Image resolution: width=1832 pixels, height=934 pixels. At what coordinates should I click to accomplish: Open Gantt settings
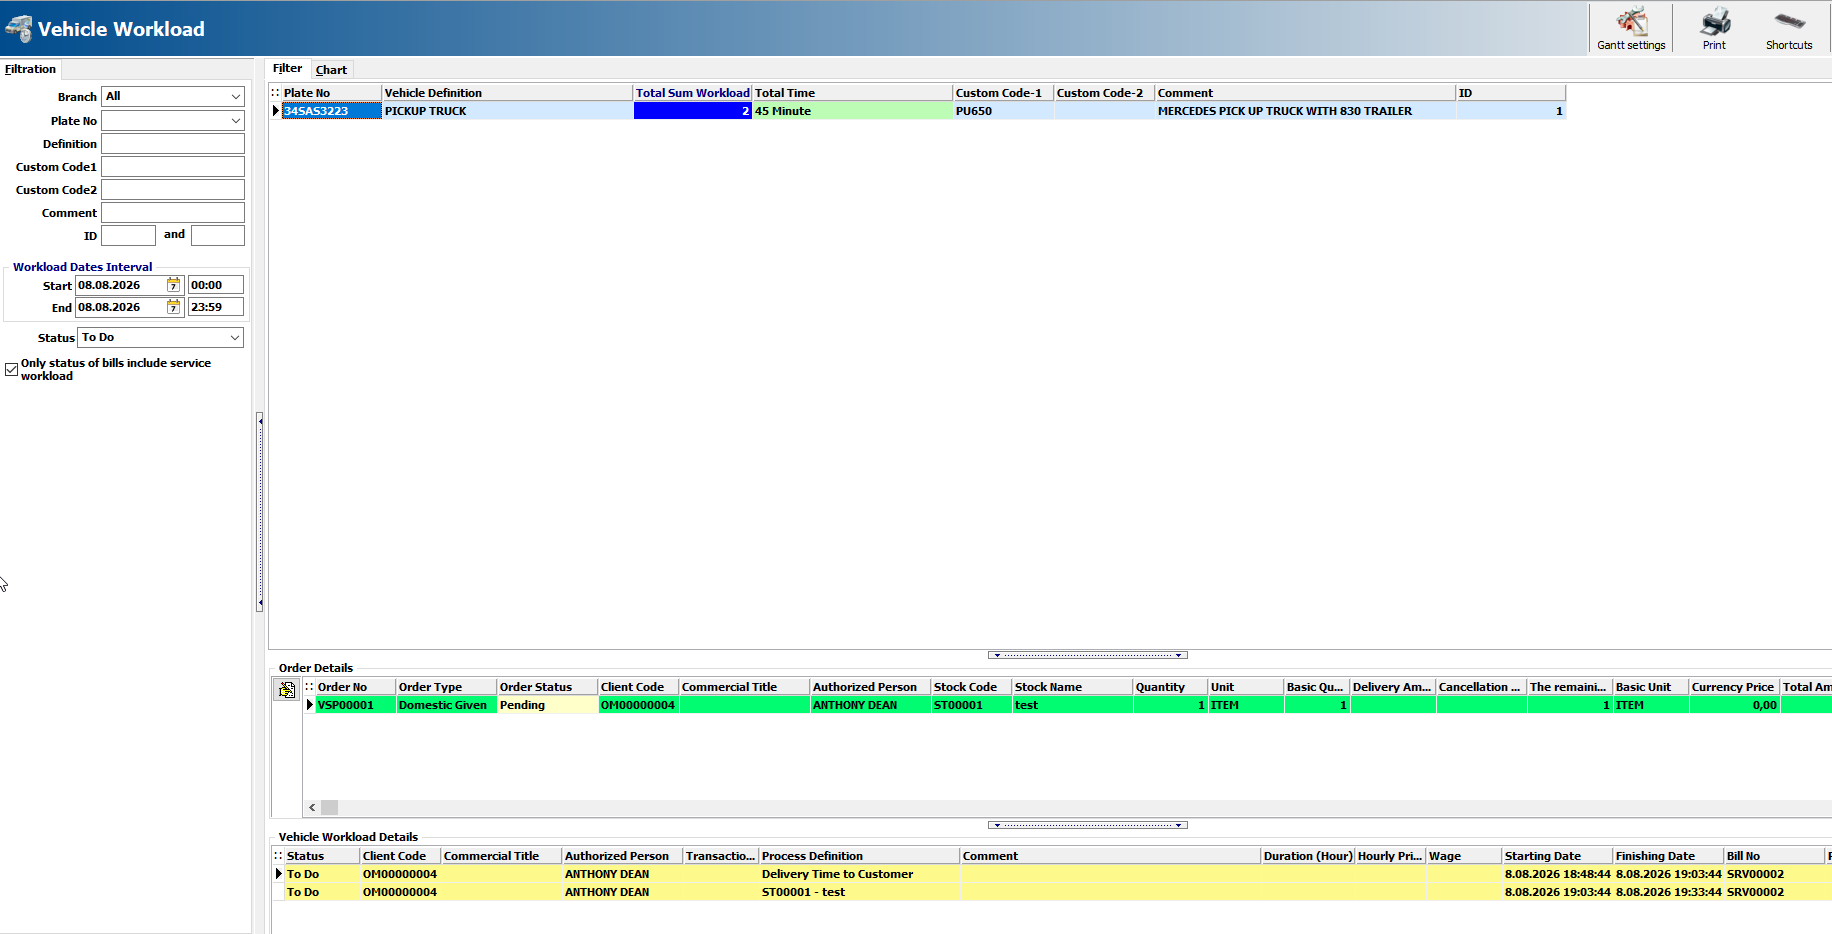coord(1631,29)
